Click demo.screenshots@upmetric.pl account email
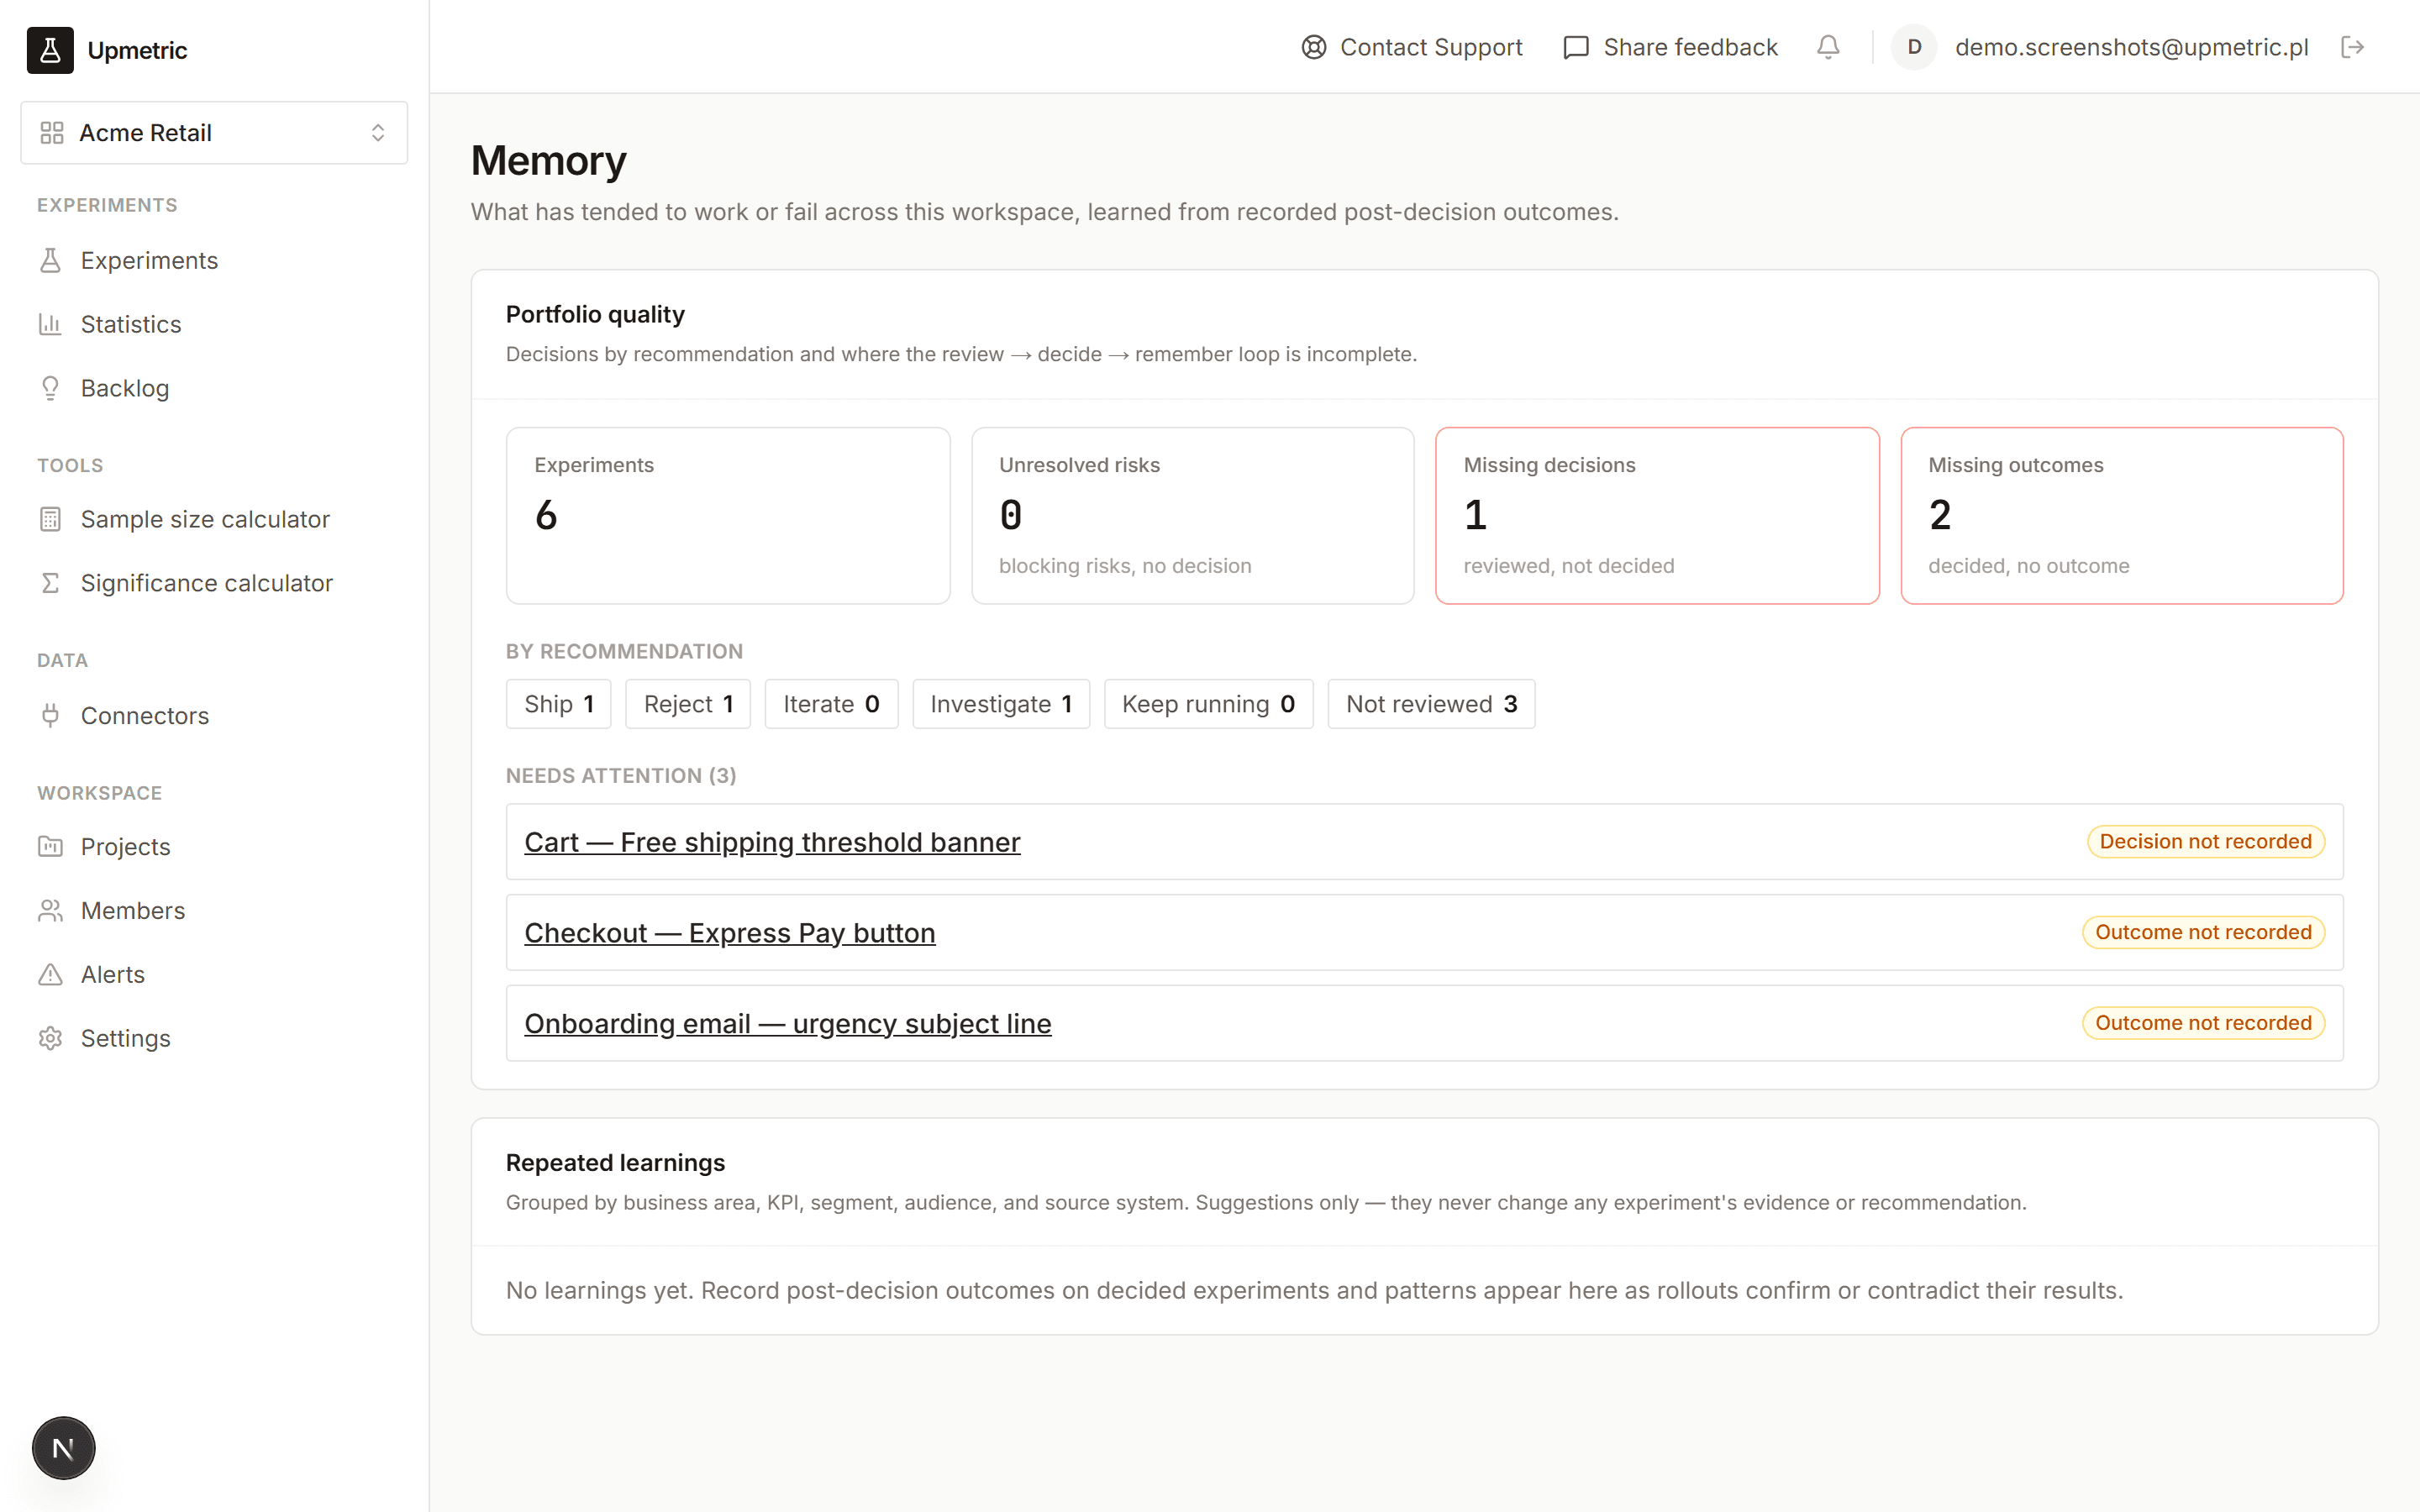The width and height of the screenshot is (2420, 1512). [2131, 47]
